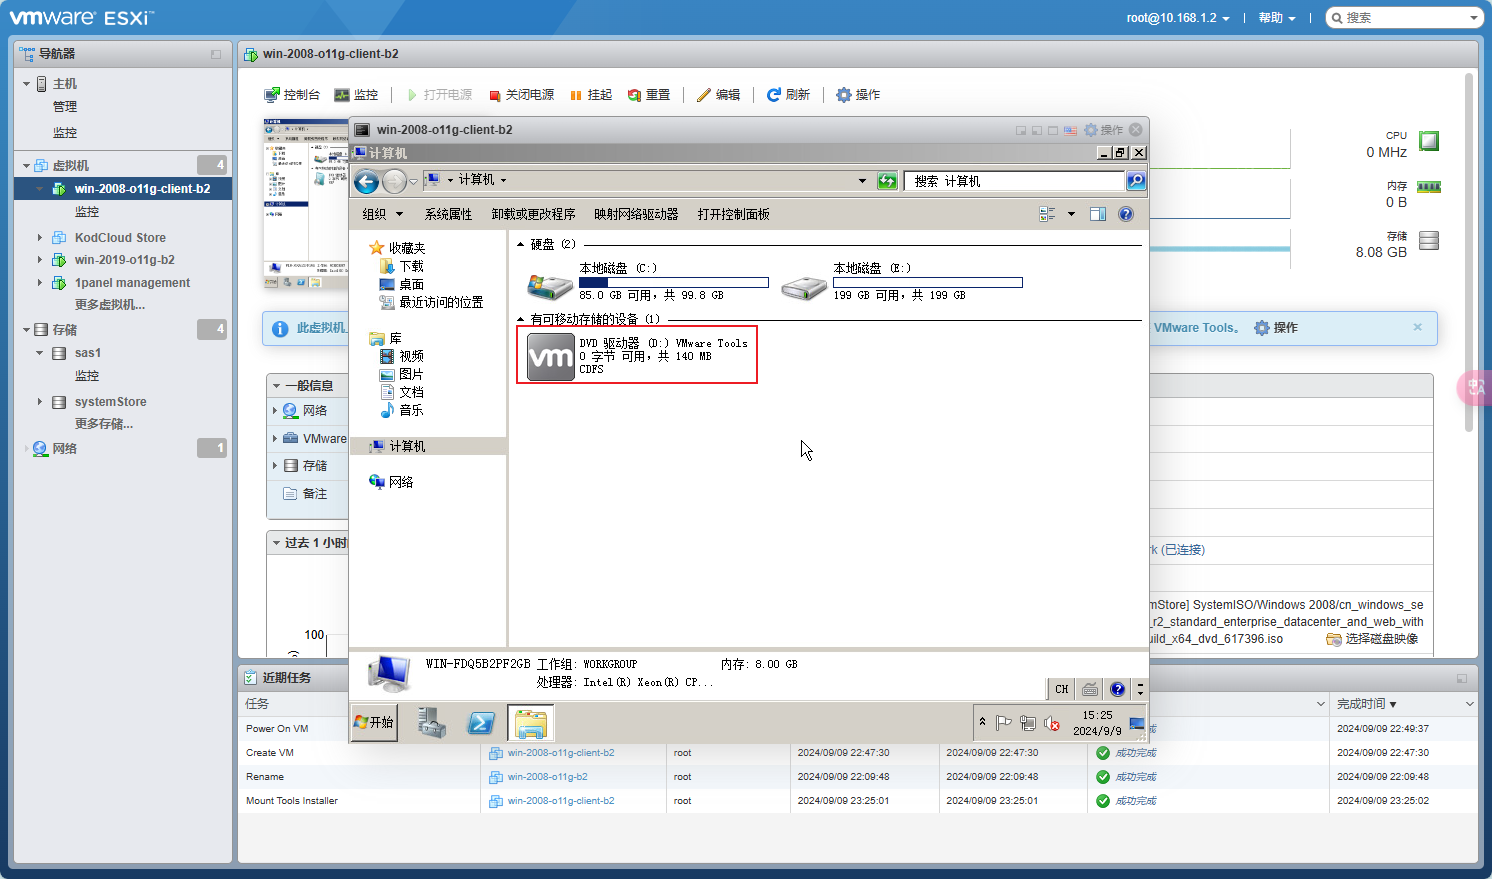
Task: Open Server Manager taskbar icon
Action: pyautogui.click(x=431, y=722)
